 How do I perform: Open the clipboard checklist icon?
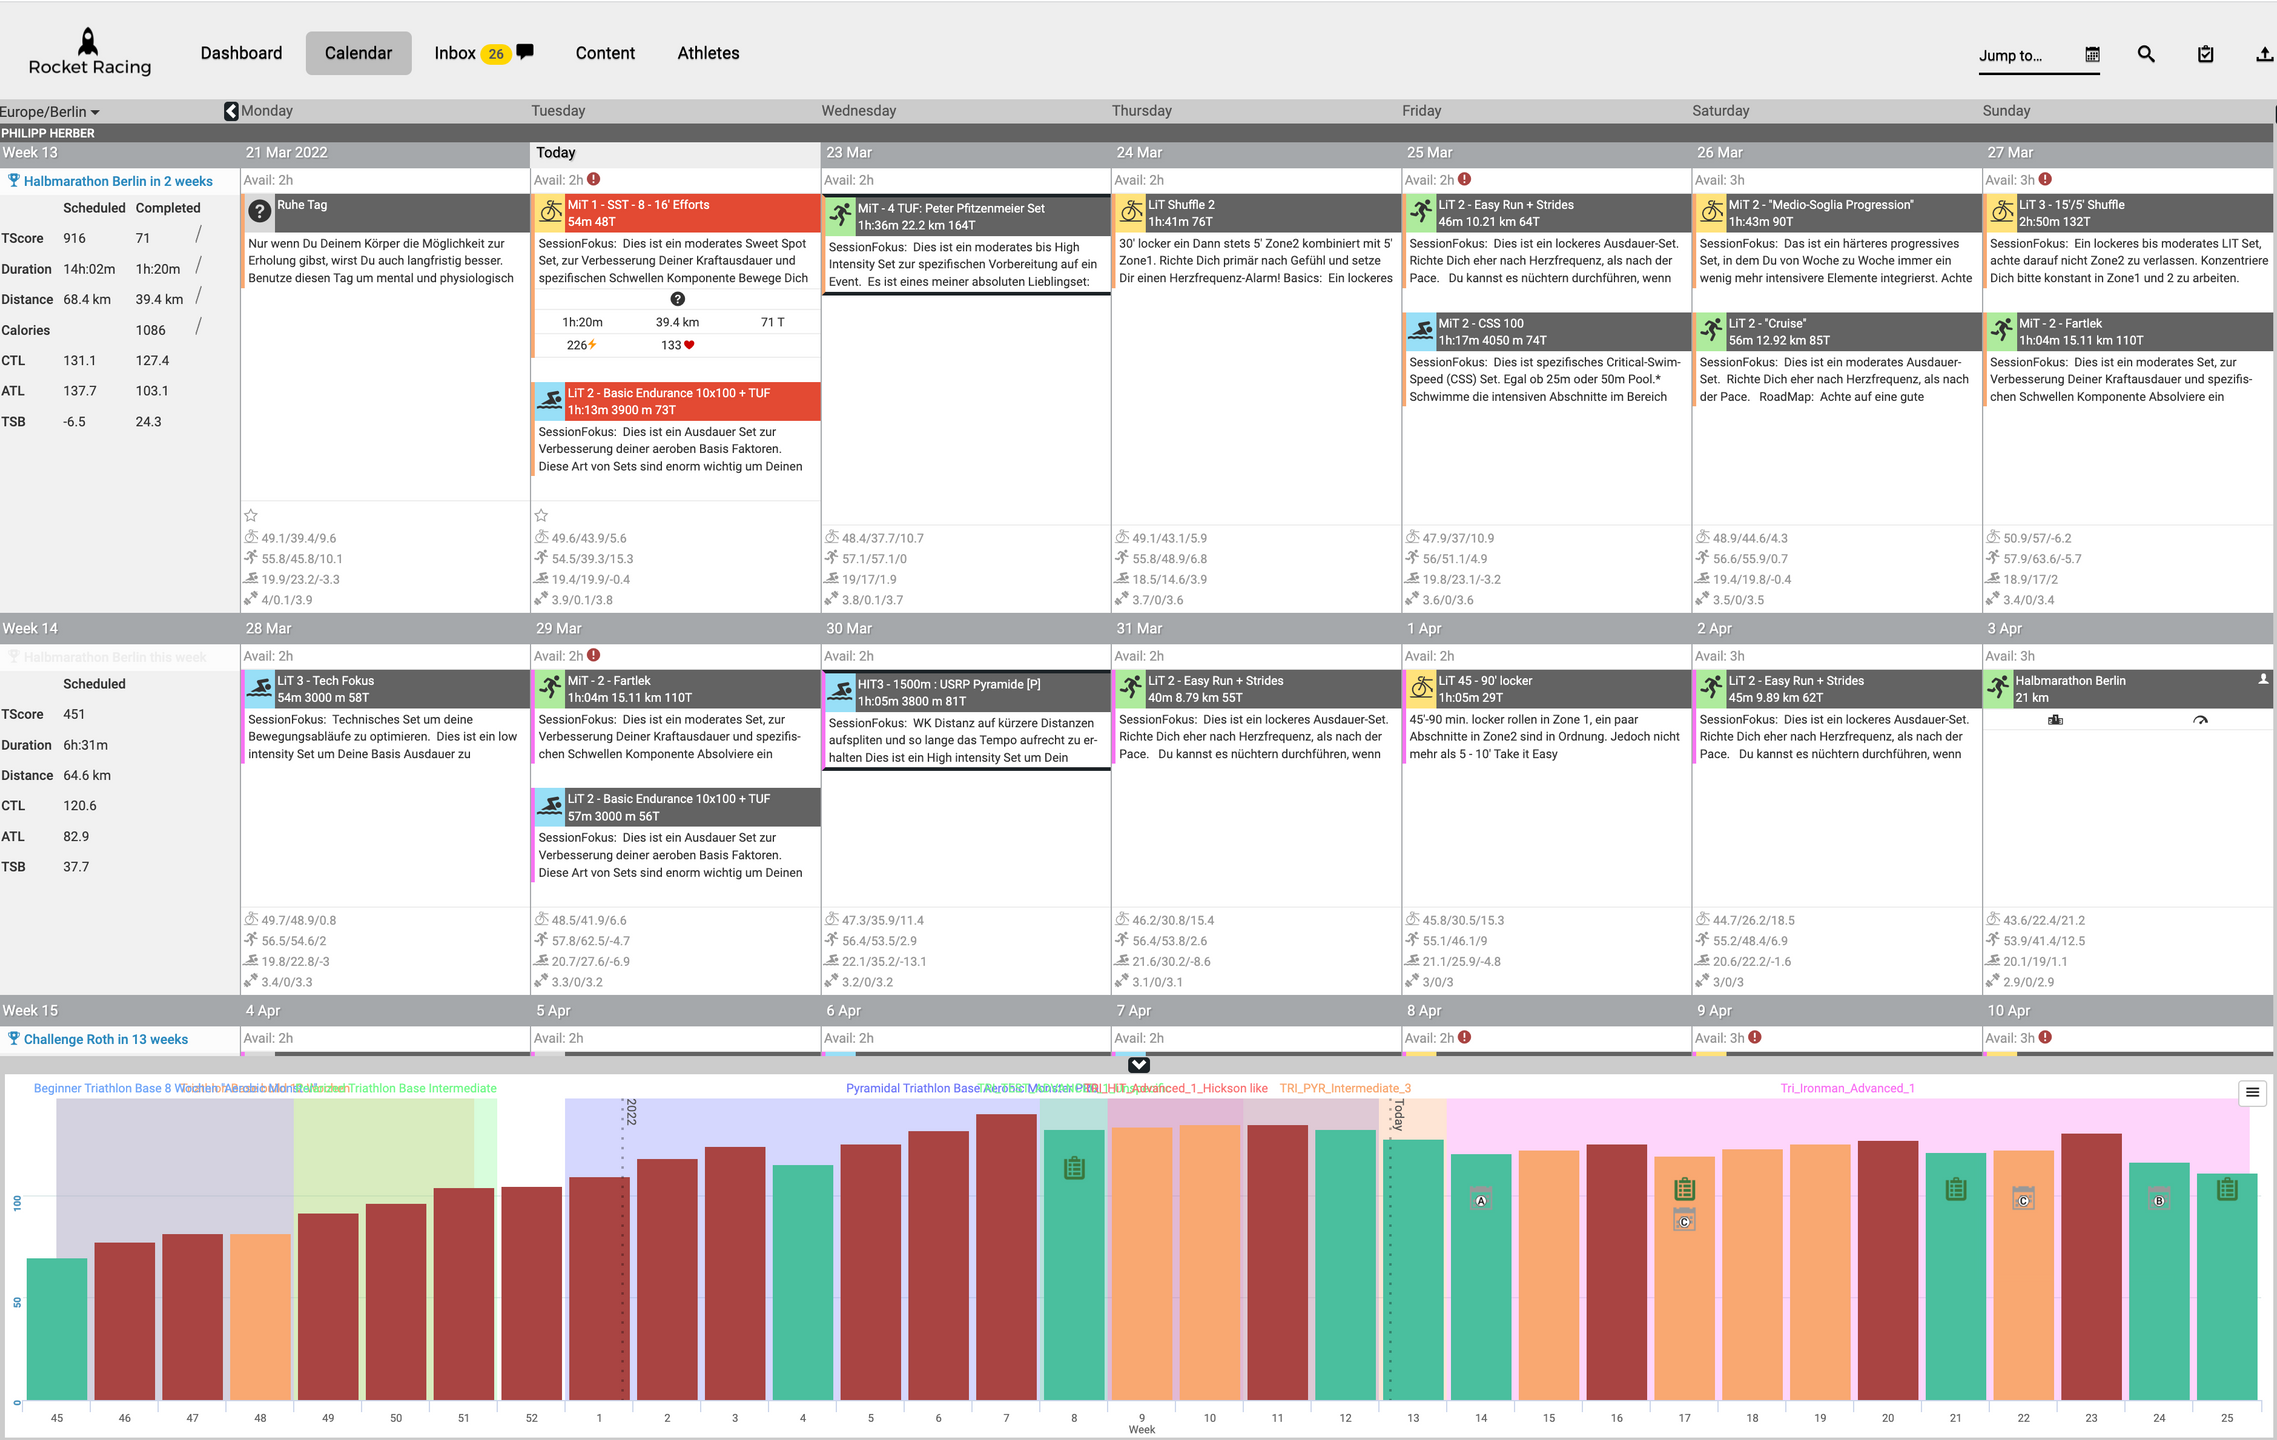click(2205, 54)
